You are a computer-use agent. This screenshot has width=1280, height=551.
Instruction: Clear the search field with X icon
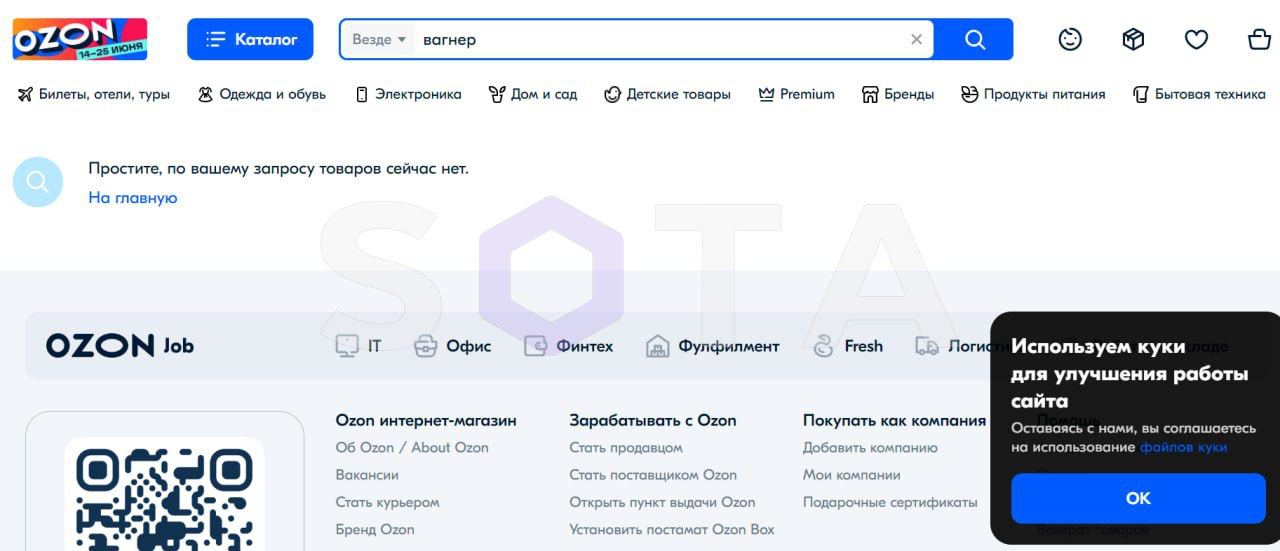click(x=916, y=40)
